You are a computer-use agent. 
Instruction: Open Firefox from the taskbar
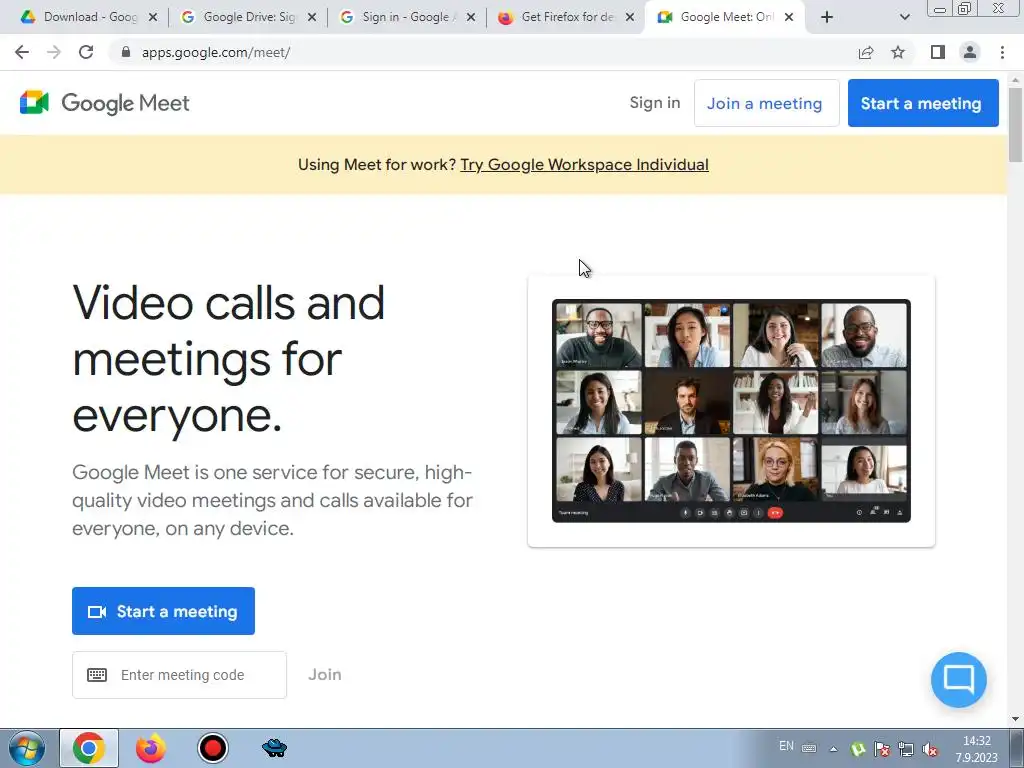click(151, 748)
